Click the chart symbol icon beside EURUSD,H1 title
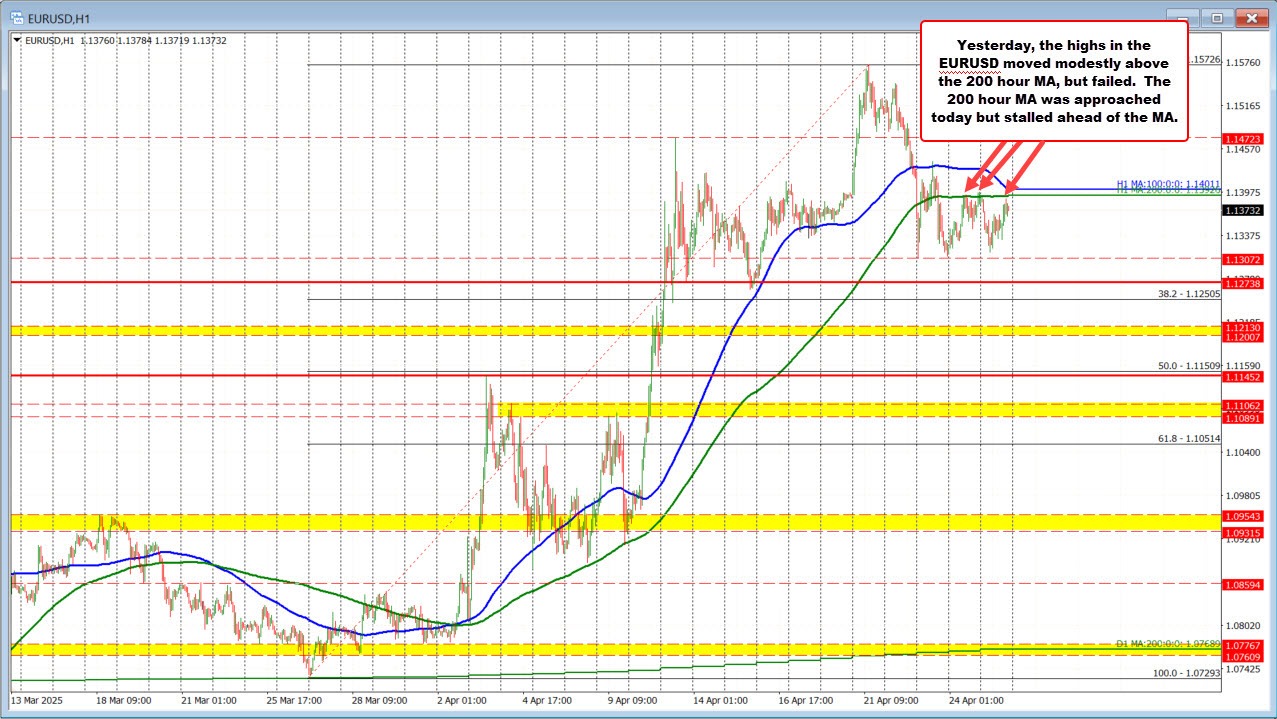 coord(19,17)
